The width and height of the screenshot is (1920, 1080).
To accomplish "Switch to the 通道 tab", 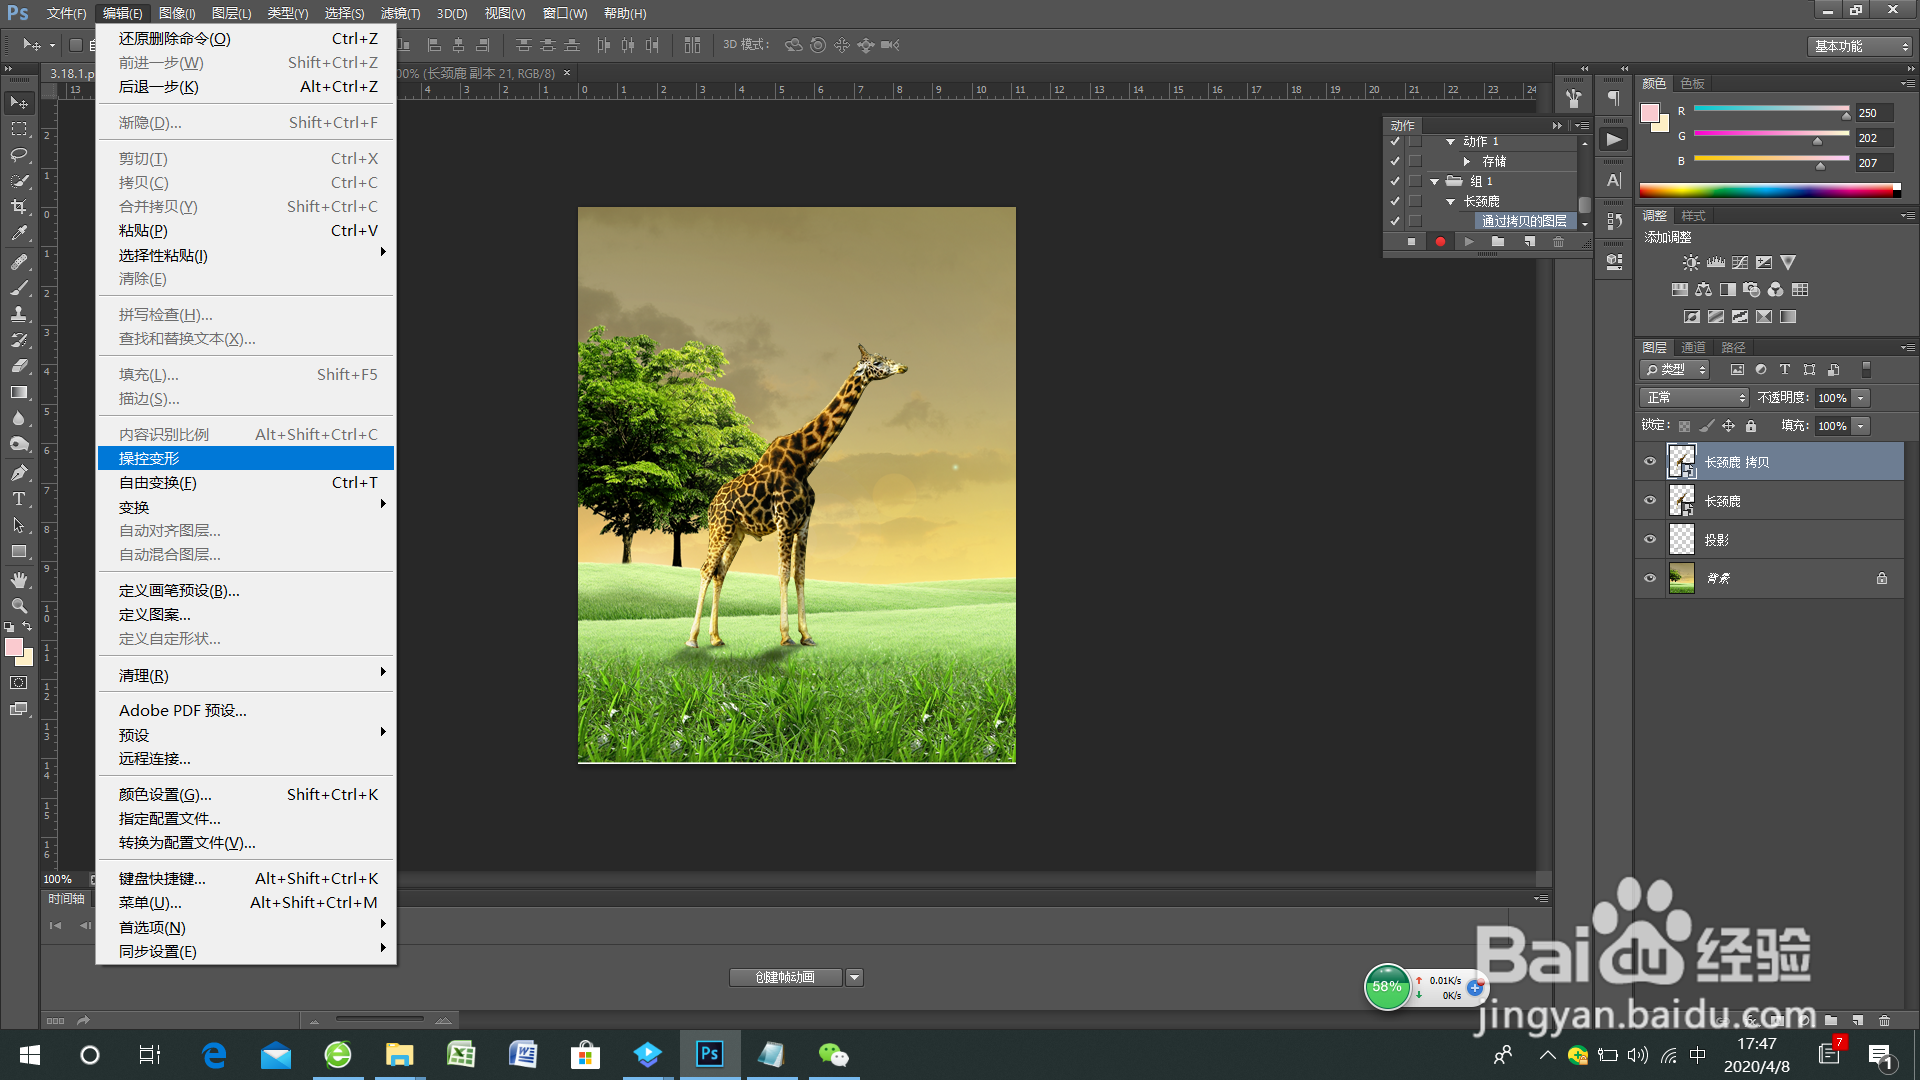I will (1693, 347).
